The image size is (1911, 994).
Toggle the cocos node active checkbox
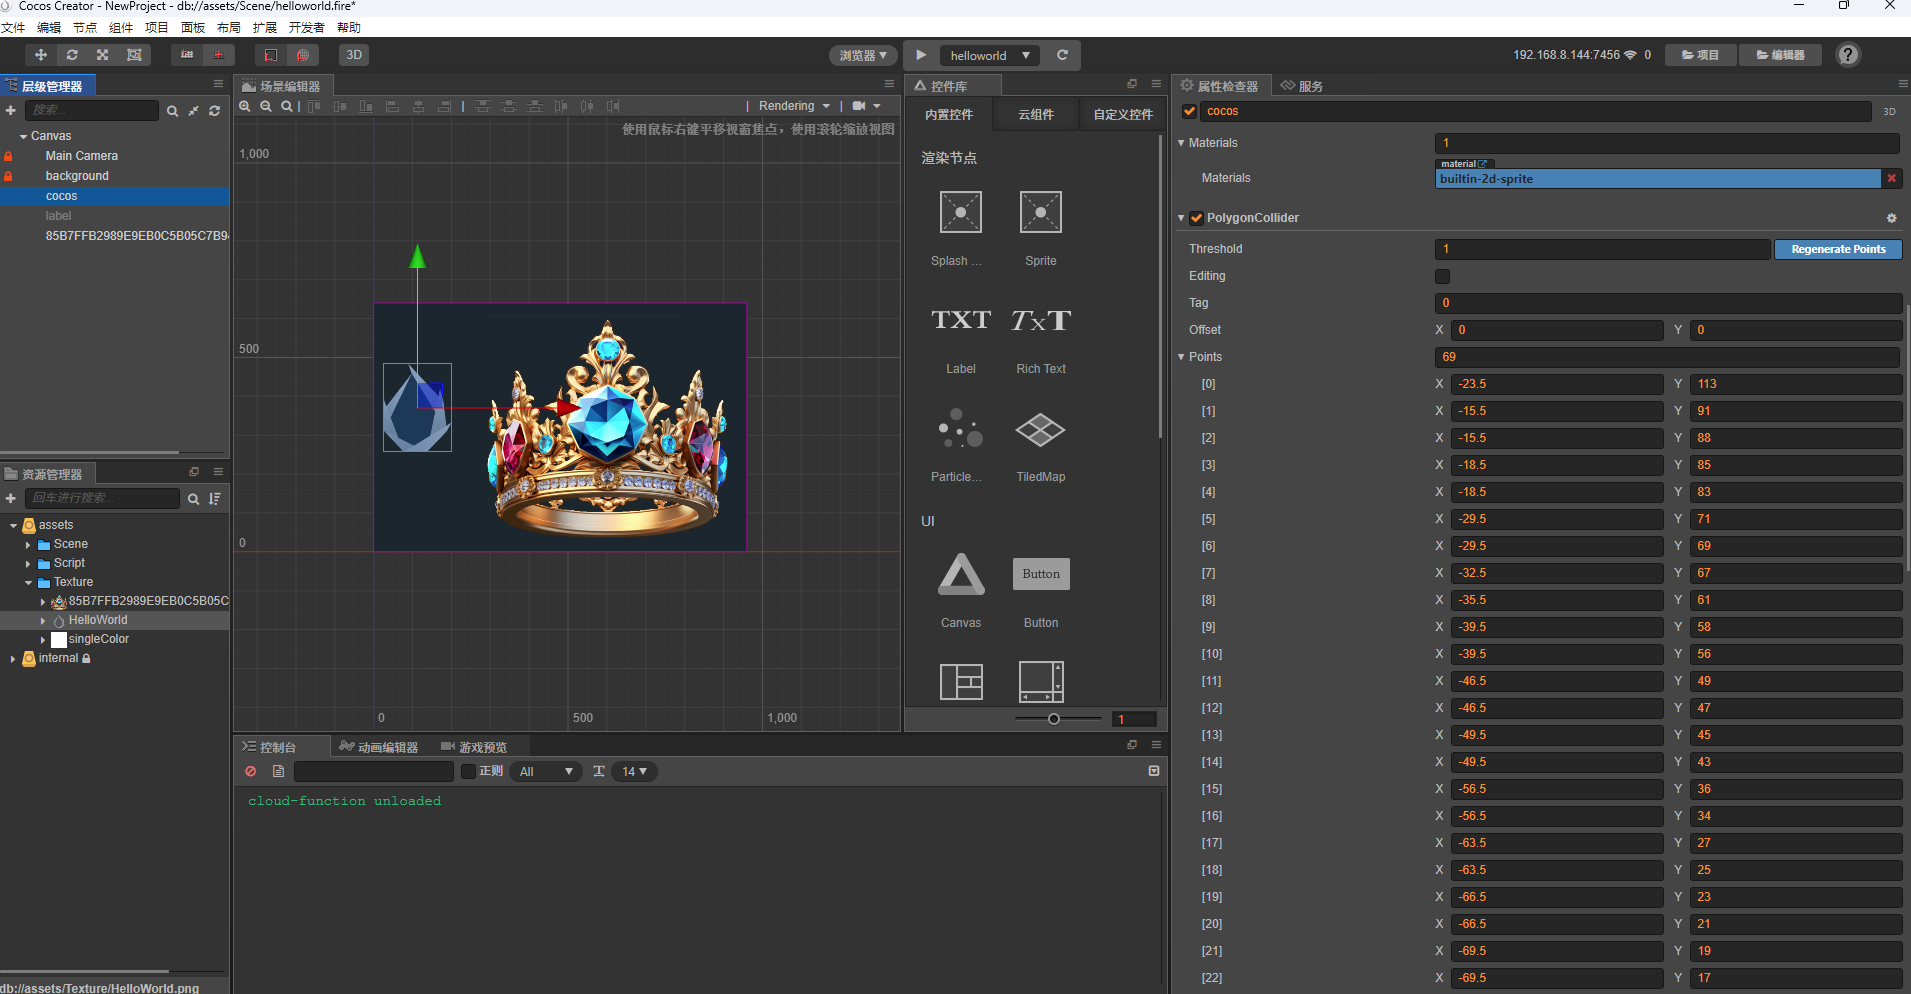click(1189, 111)
